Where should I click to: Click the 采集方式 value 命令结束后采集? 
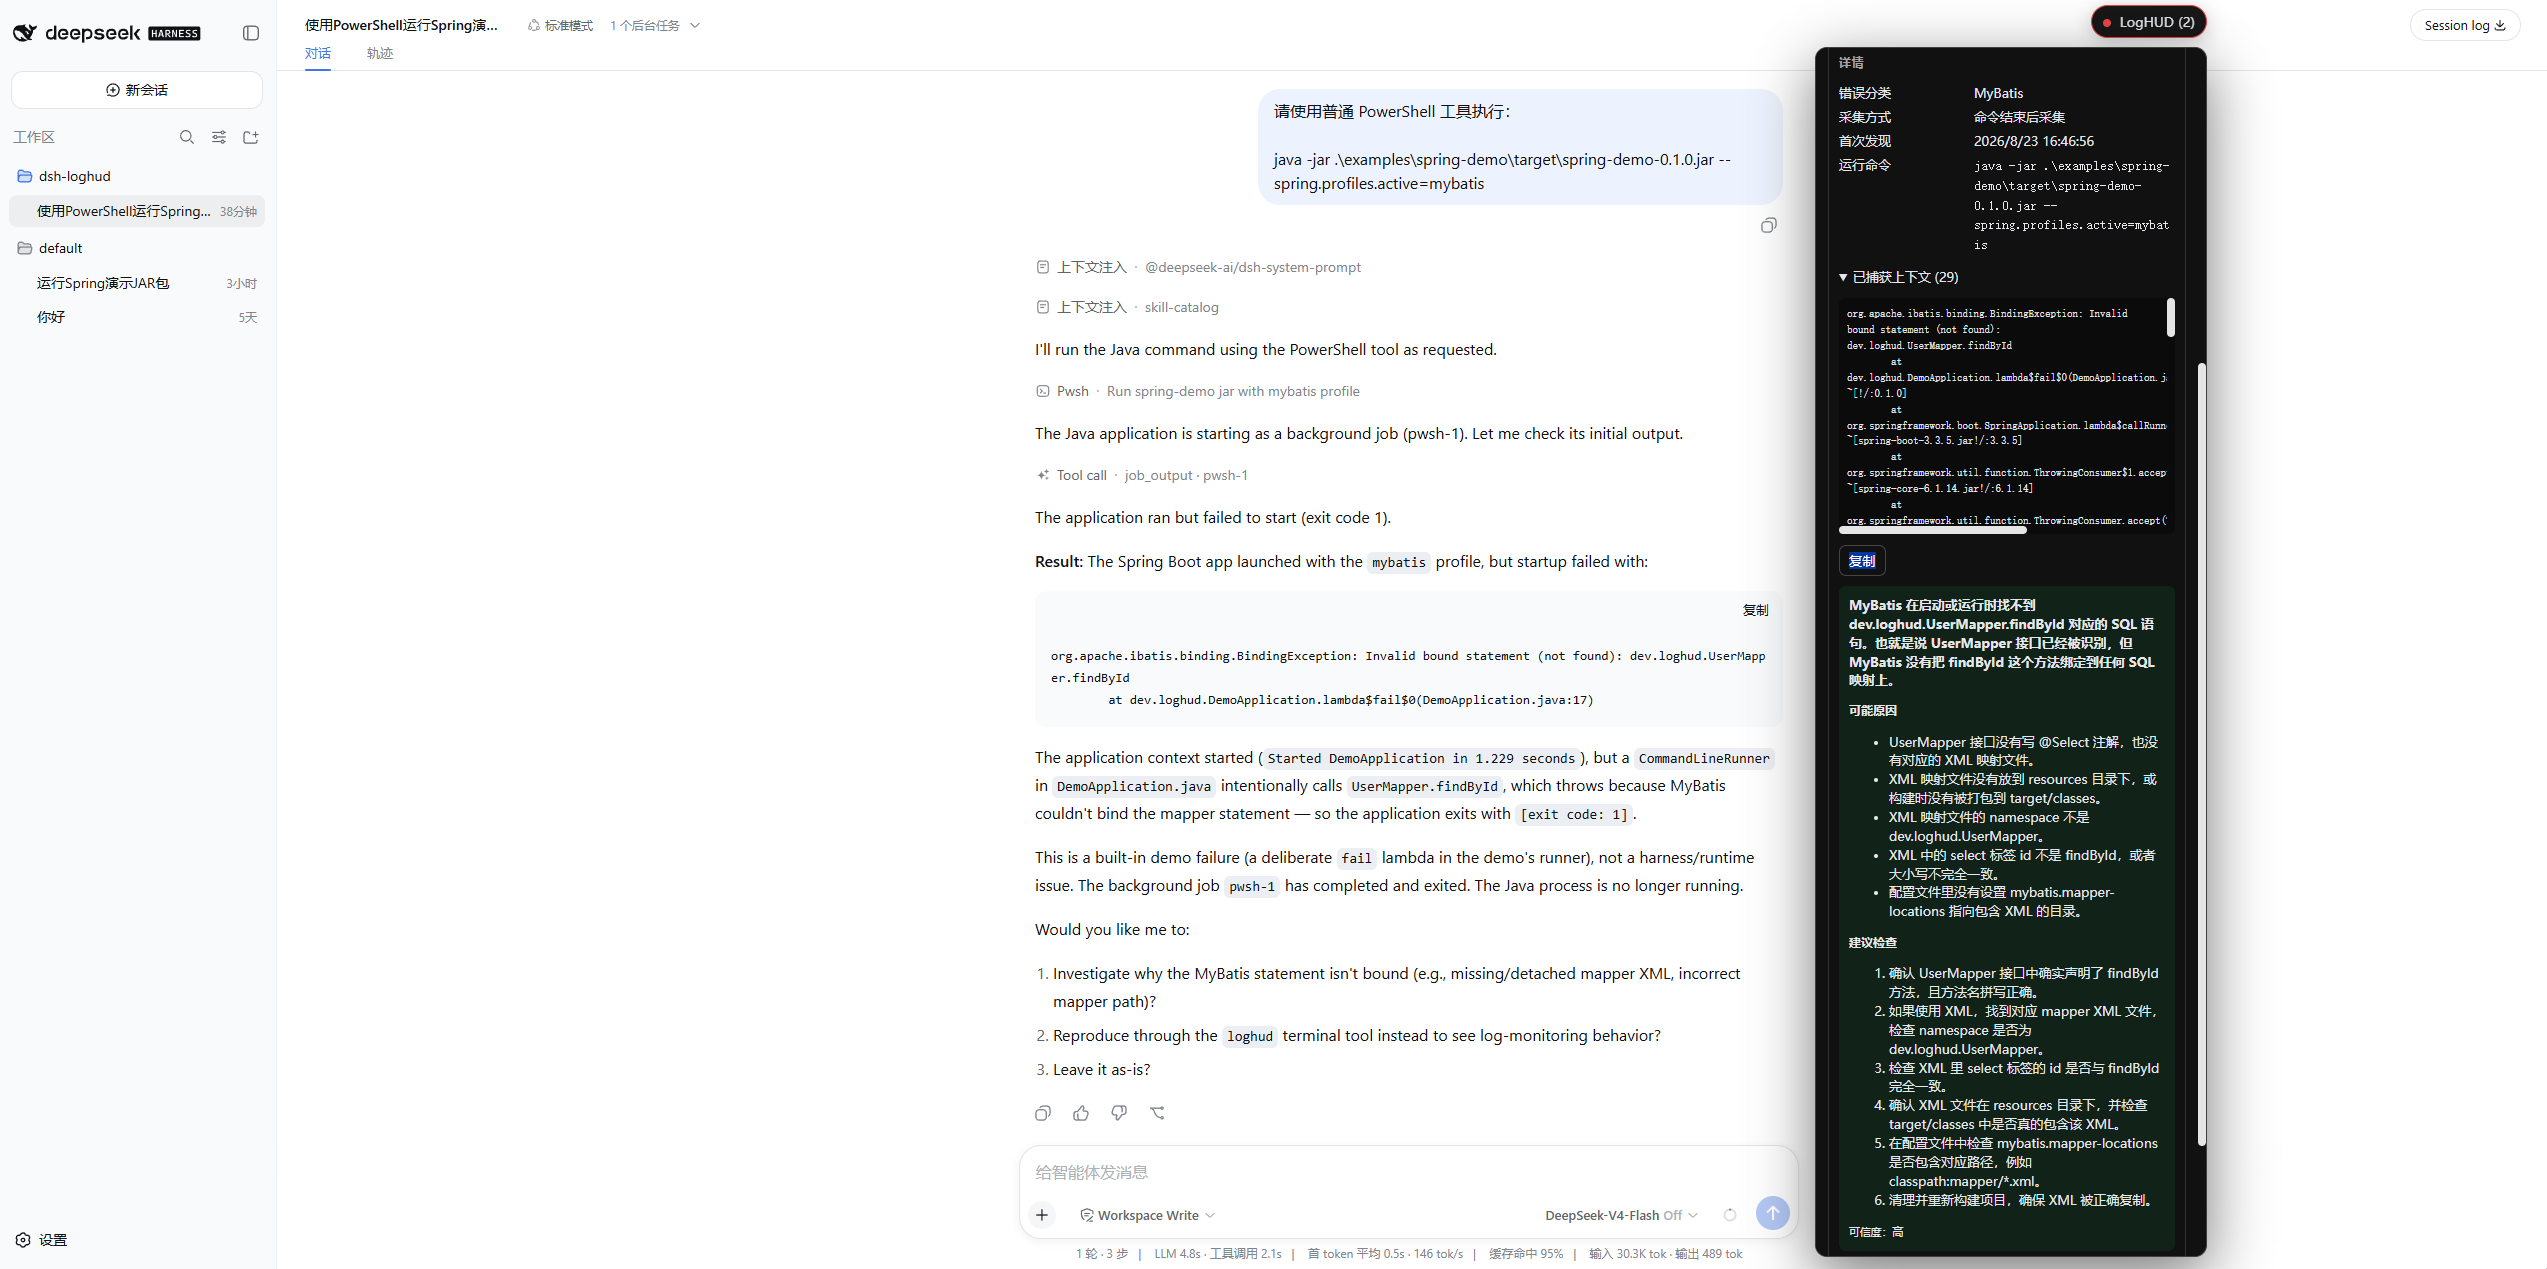click(2019, 117)
